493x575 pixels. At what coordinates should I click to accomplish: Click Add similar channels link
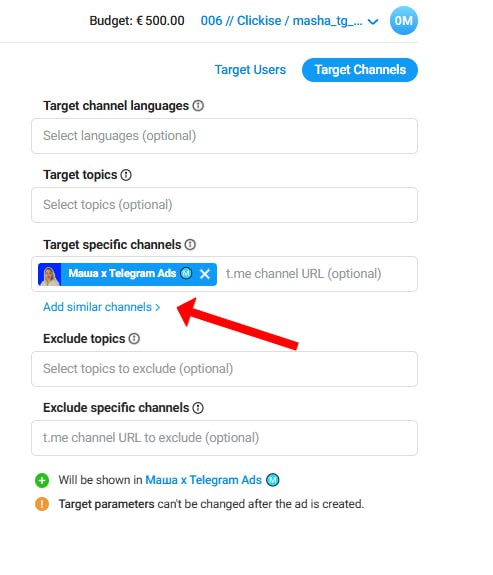102,307
